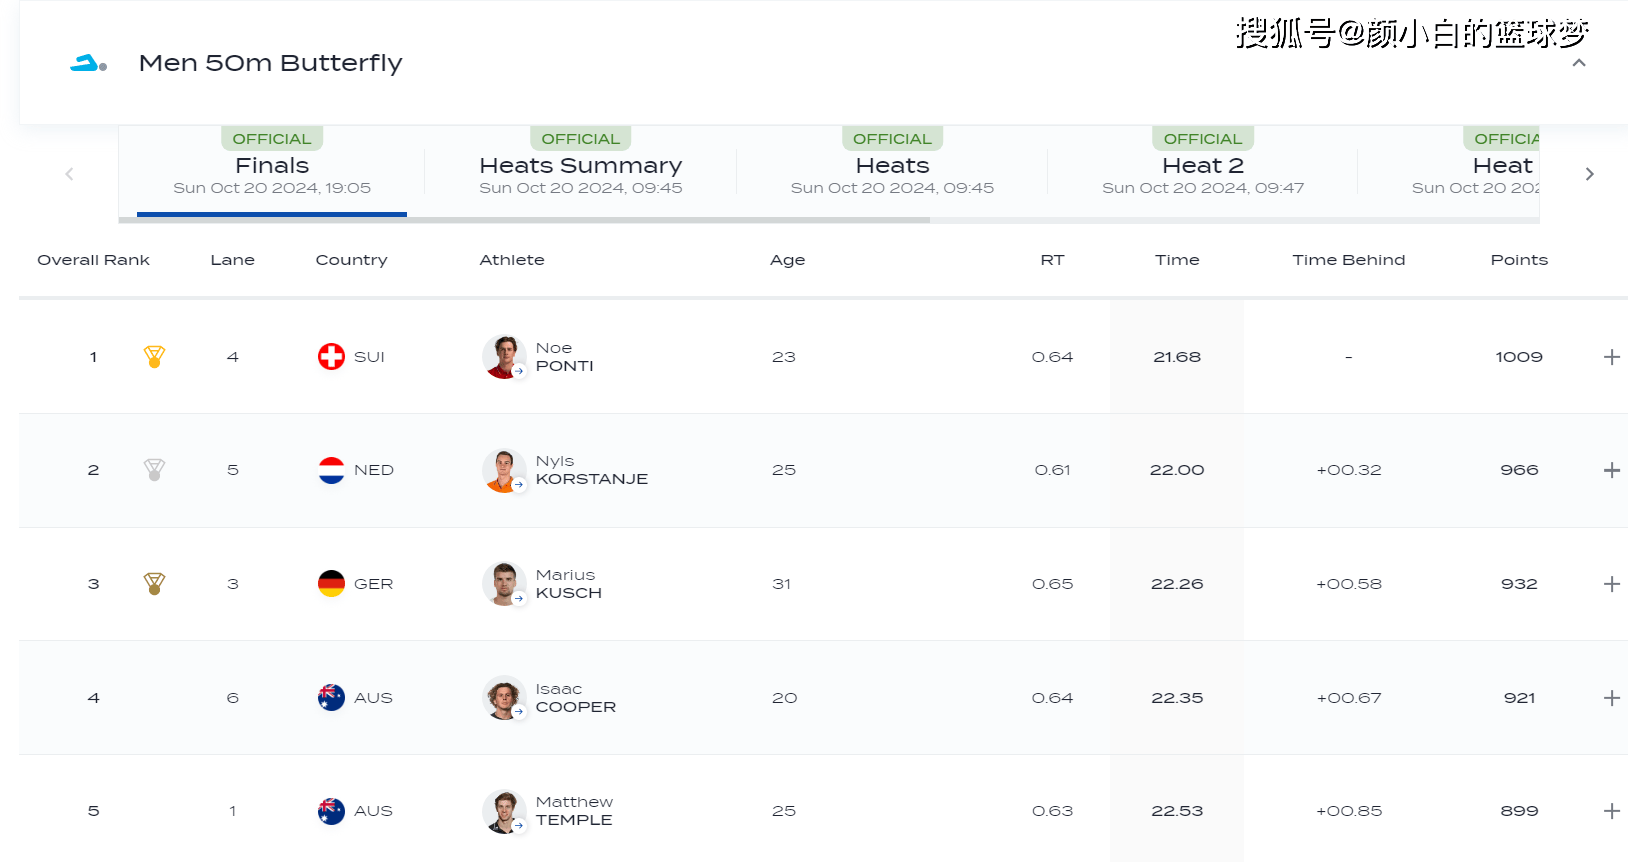Click the reaction time 0.61
1628x862 pixels.
[x=1052, y=470]
